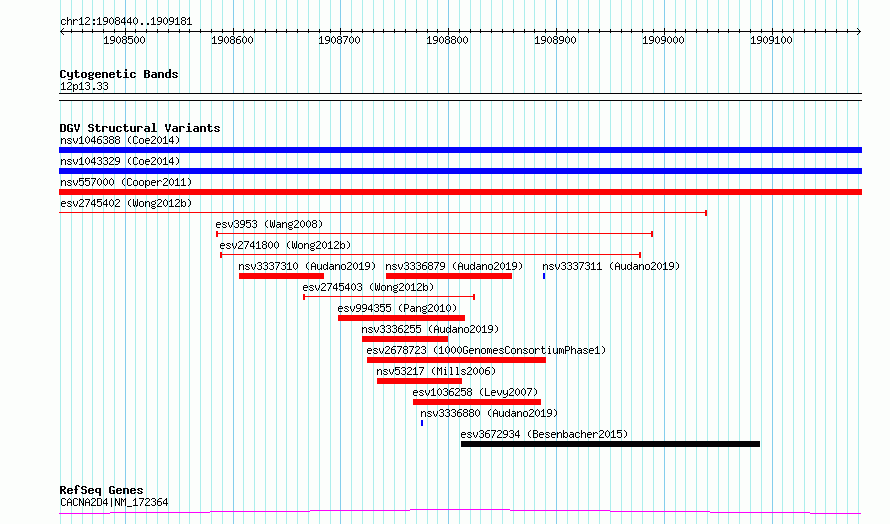Open the CACNA2D4|NM_172364 gene label
890x524 pixels.
[114, 502]
